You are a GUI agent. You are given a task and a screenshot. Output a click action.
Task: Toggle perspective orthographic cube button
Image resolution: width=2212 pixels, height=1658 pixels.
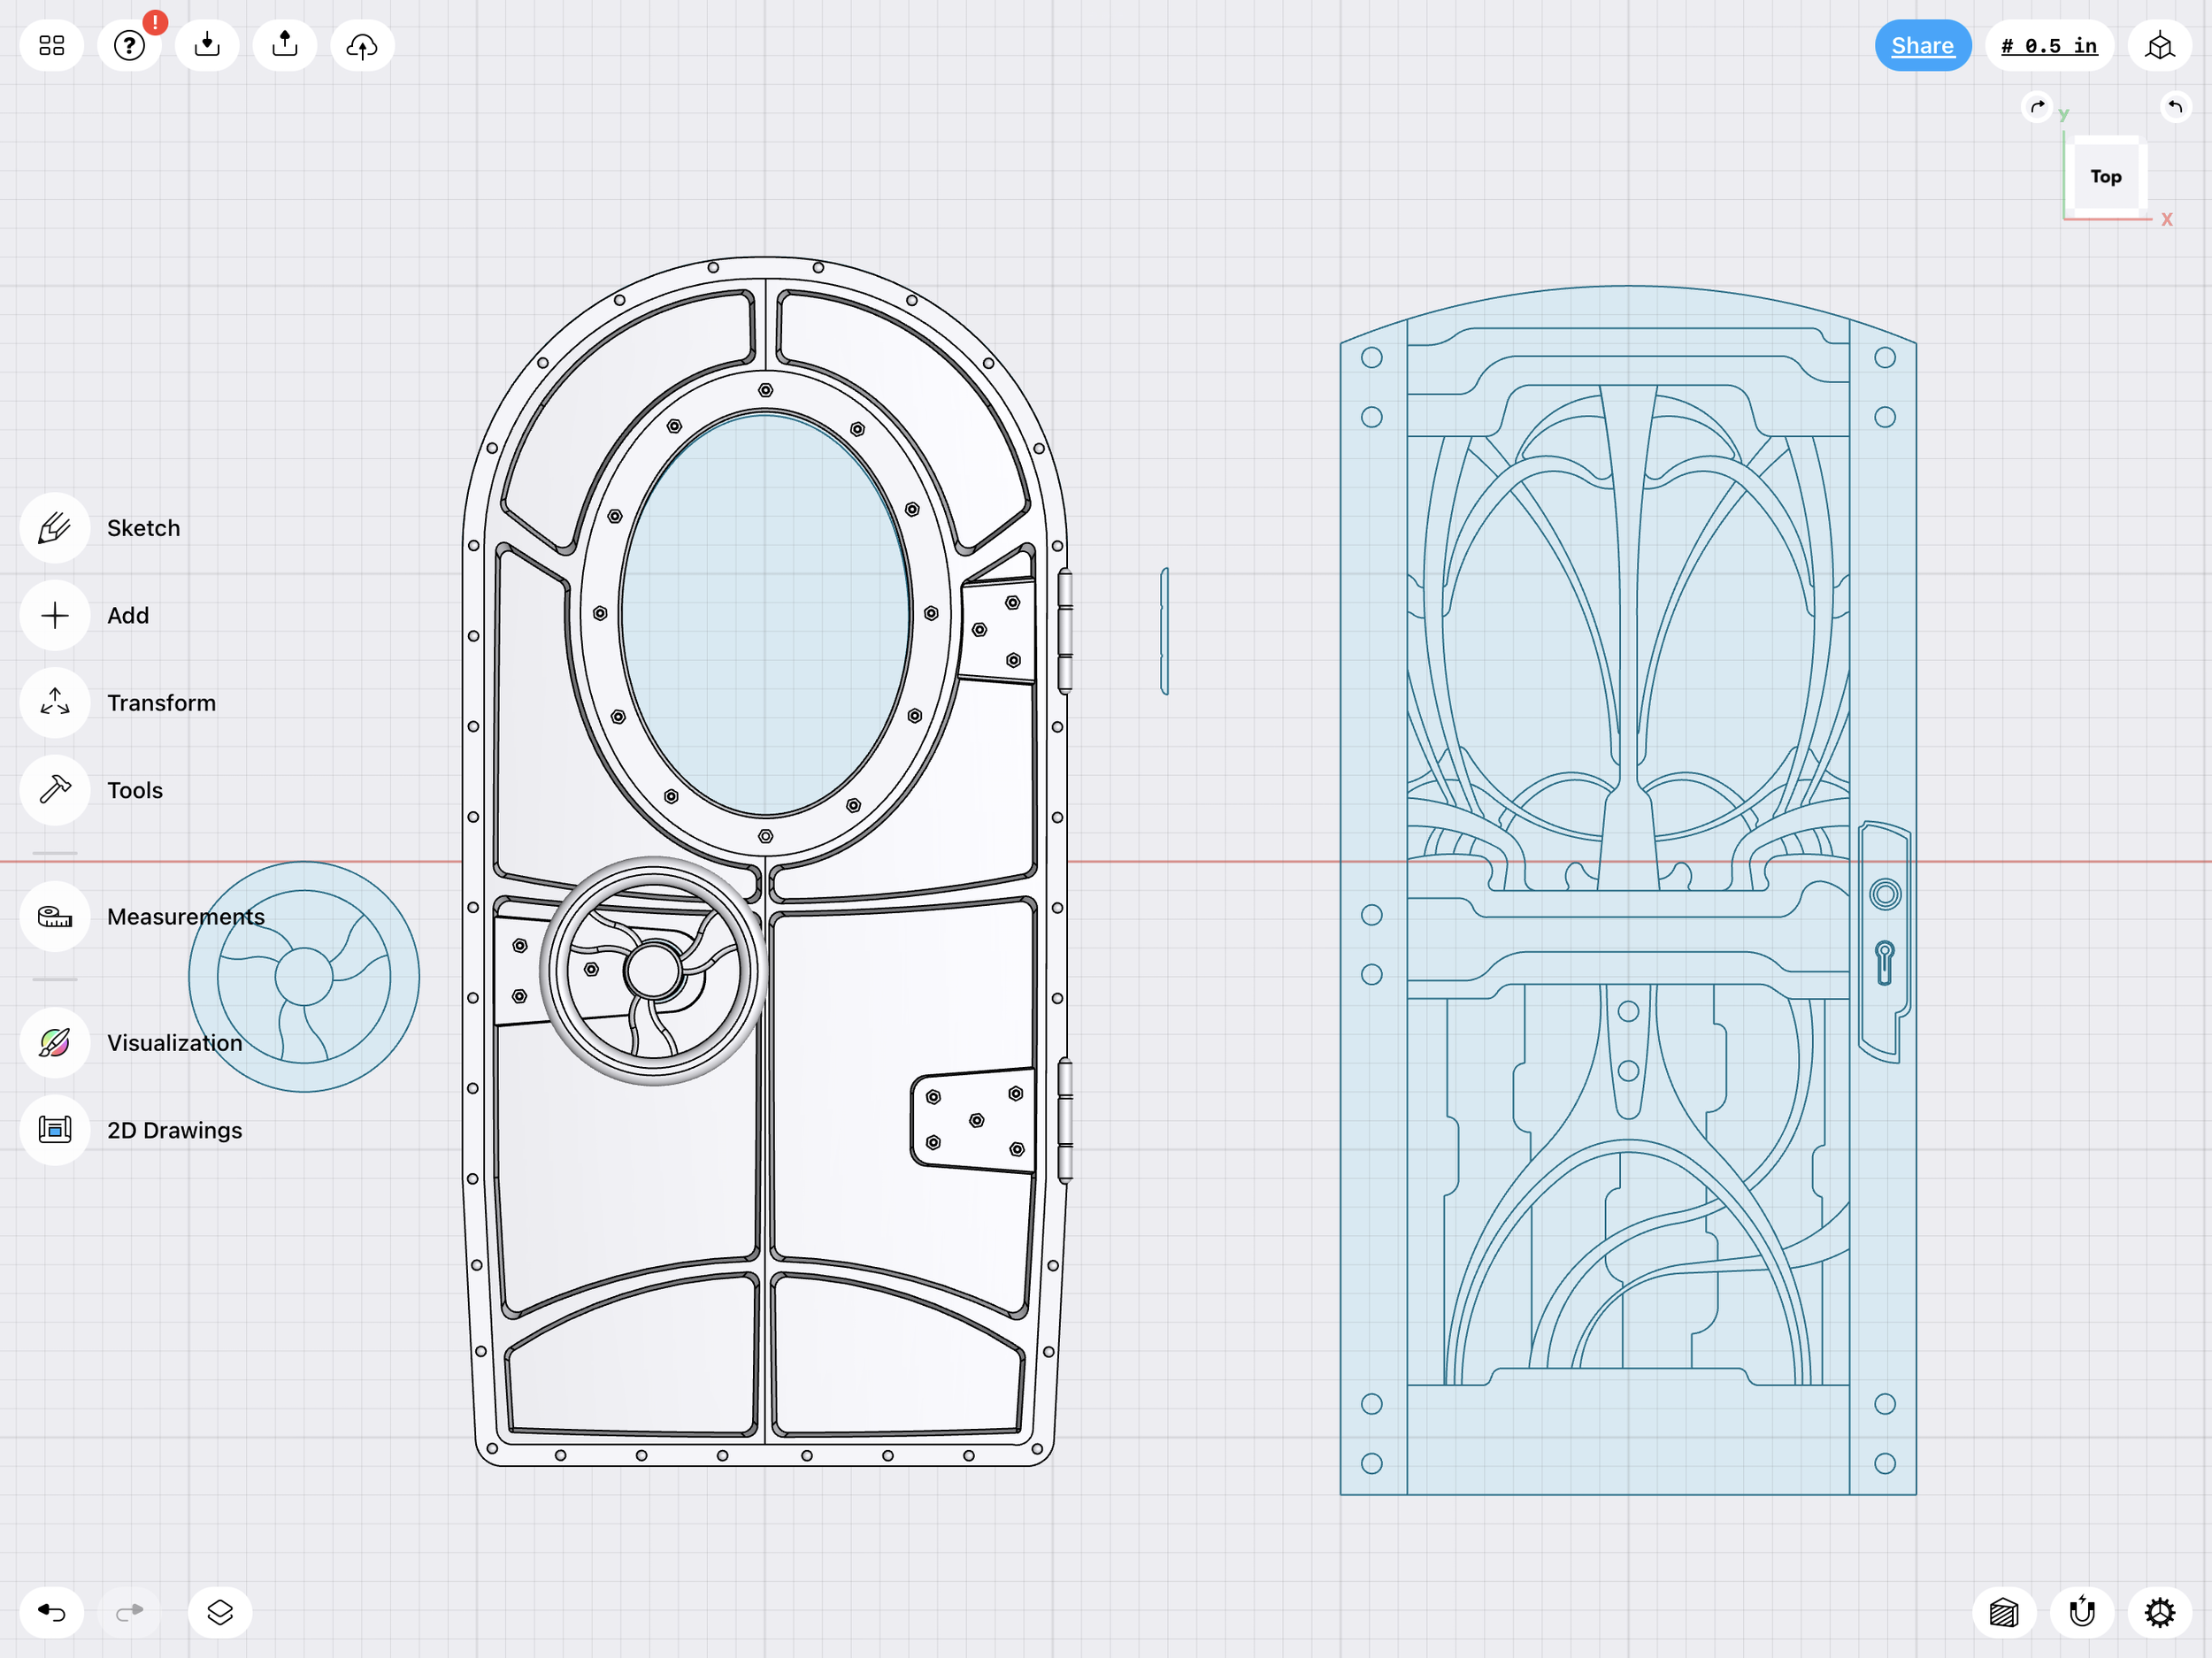coord(2159,45)
